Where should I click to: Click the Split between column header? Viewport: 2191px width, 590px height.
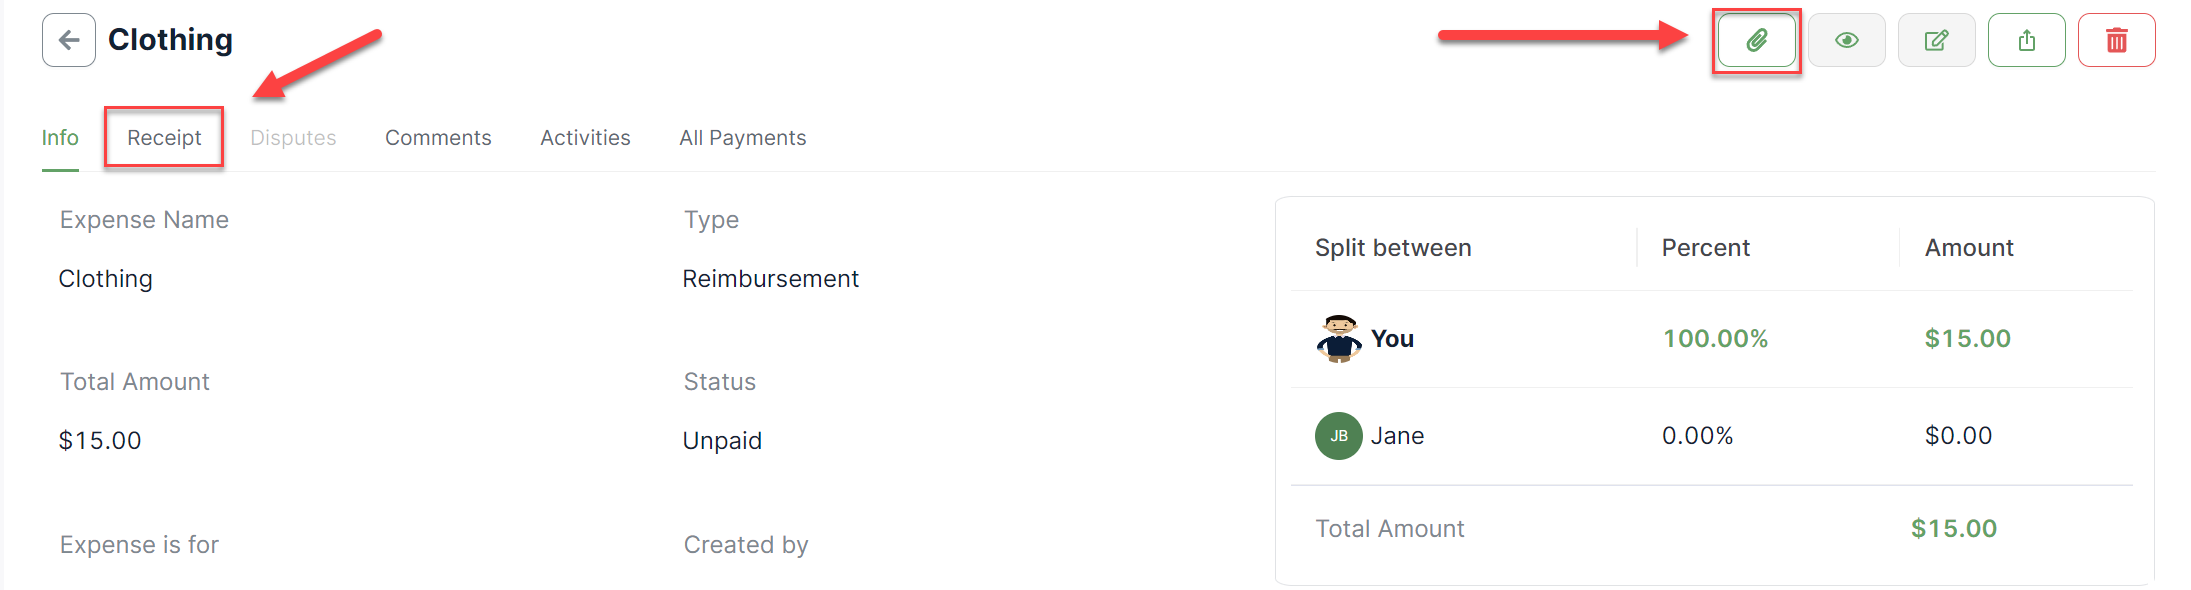[x=1393, y=248]
